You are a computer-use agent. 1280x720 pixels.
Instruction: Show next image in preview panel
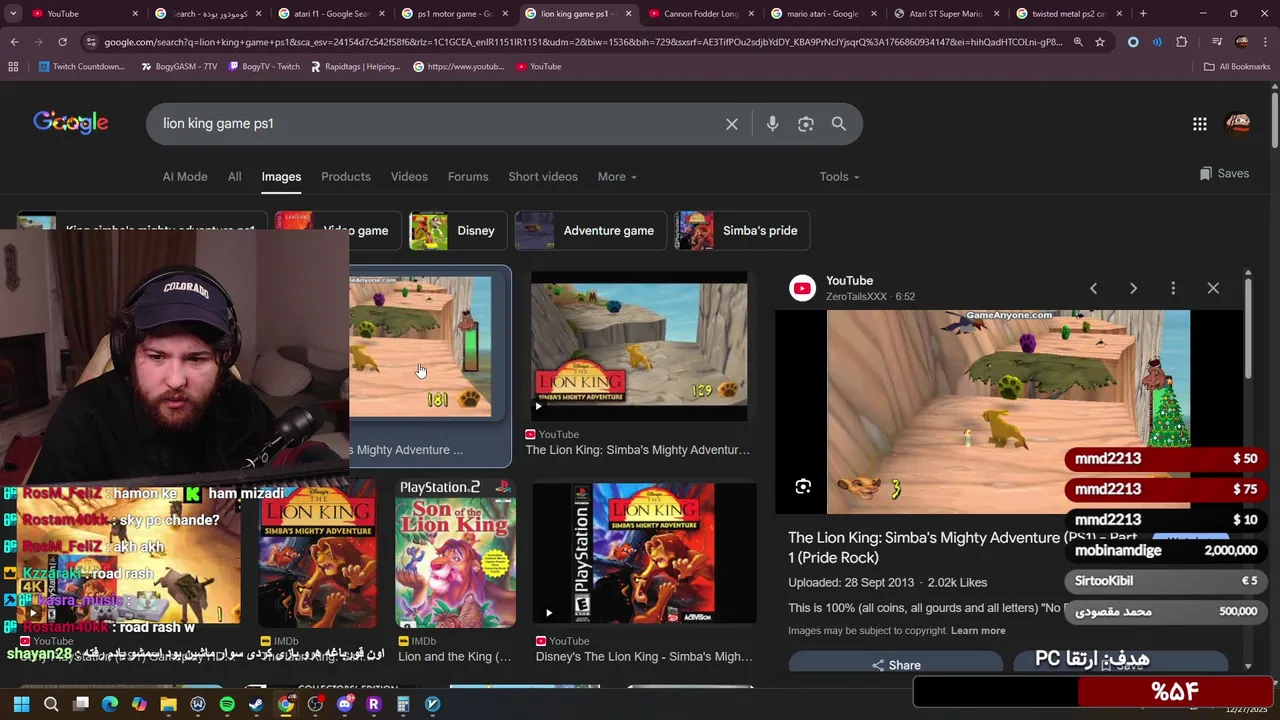[x=1133, y=288]
